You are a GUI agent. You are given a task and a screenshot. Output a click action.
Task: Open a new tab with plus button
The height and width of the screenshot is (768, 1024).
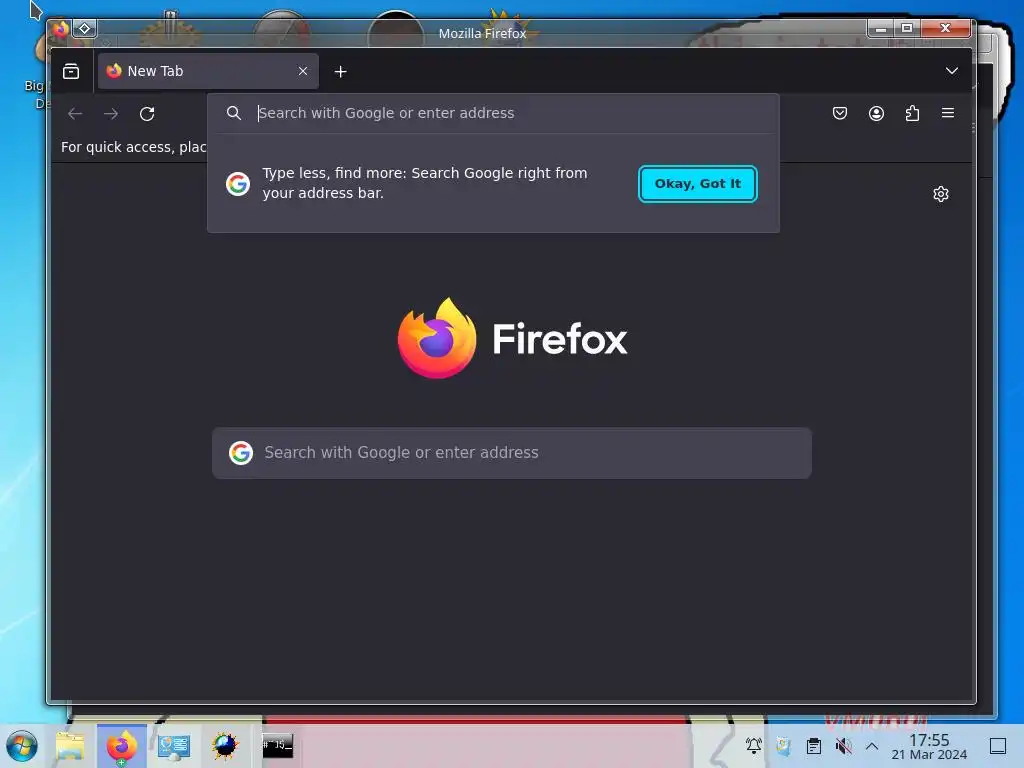pyautogui.click(x=340, y=72)
